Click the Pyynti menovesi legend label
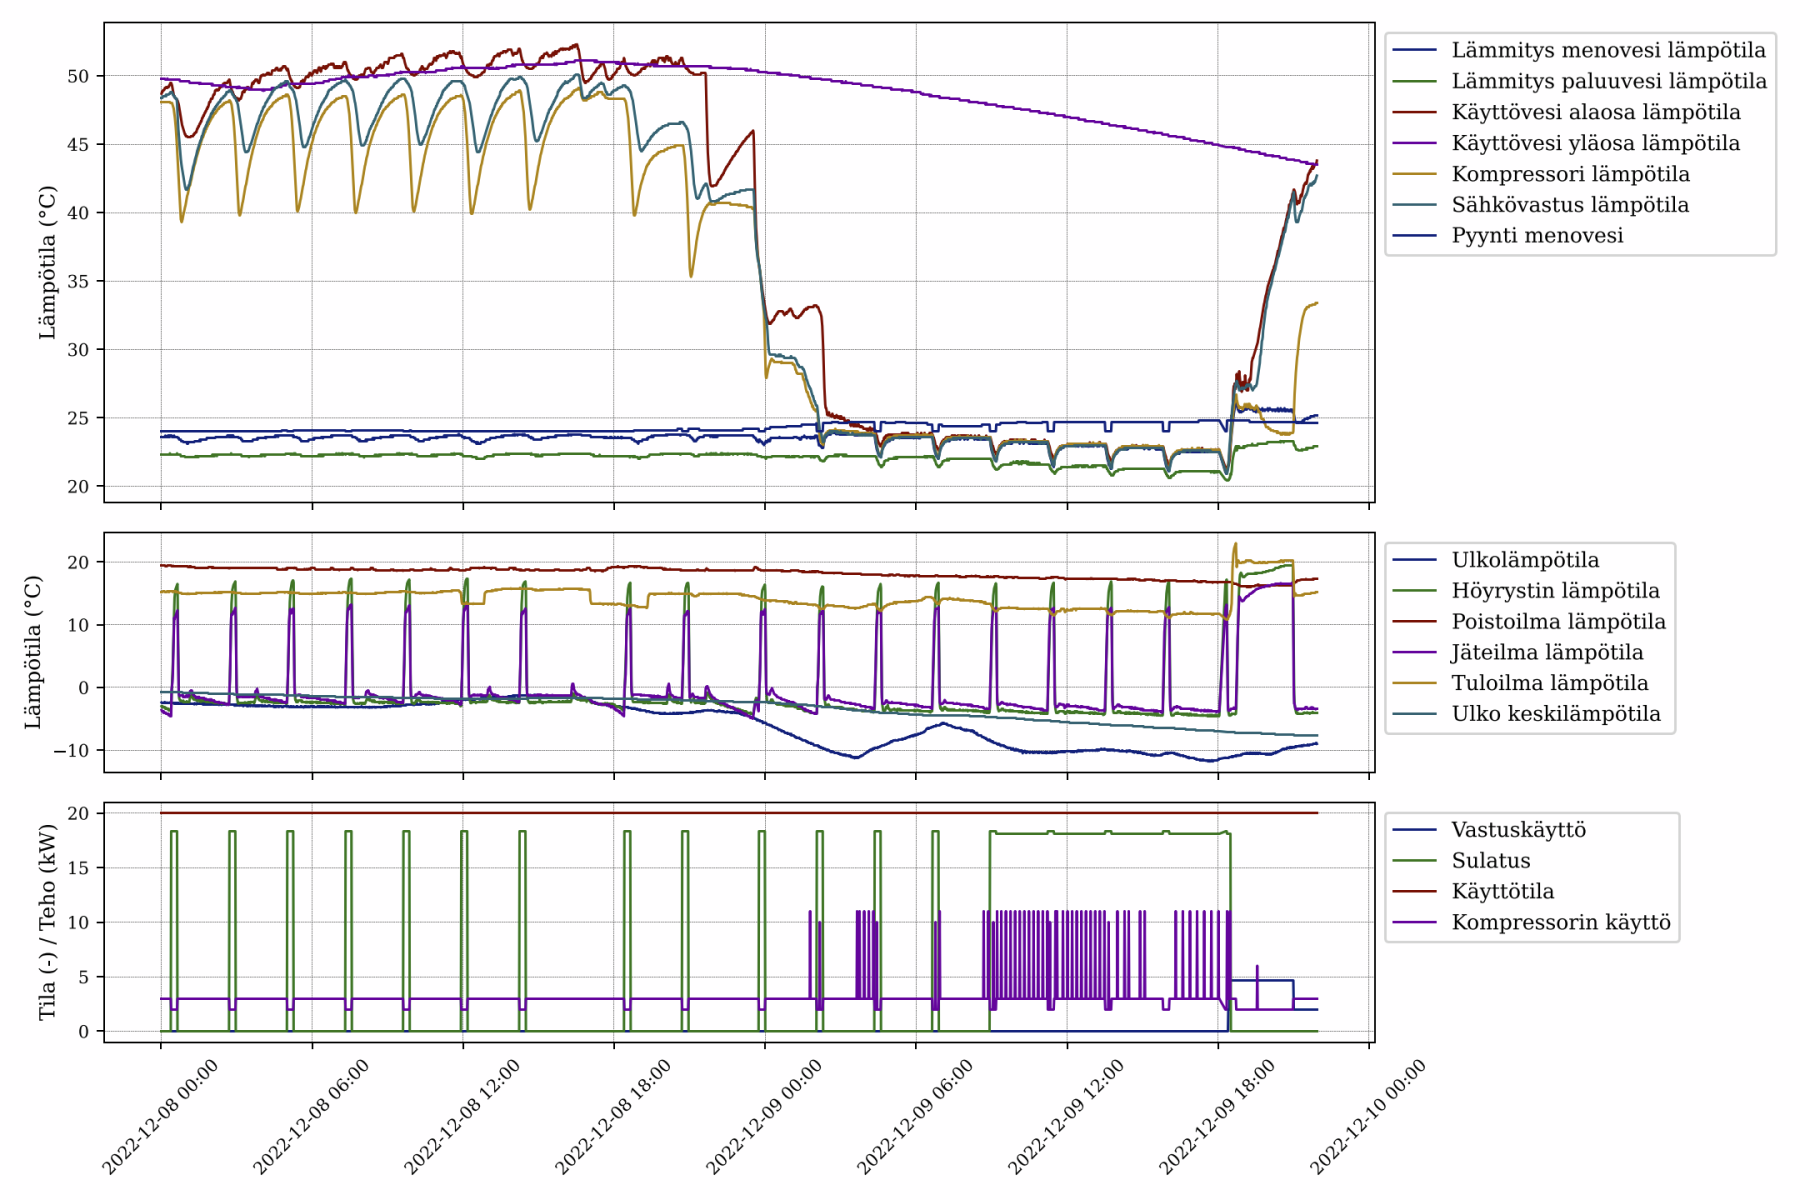Screen dimensions: 1800x1200 1537,236
